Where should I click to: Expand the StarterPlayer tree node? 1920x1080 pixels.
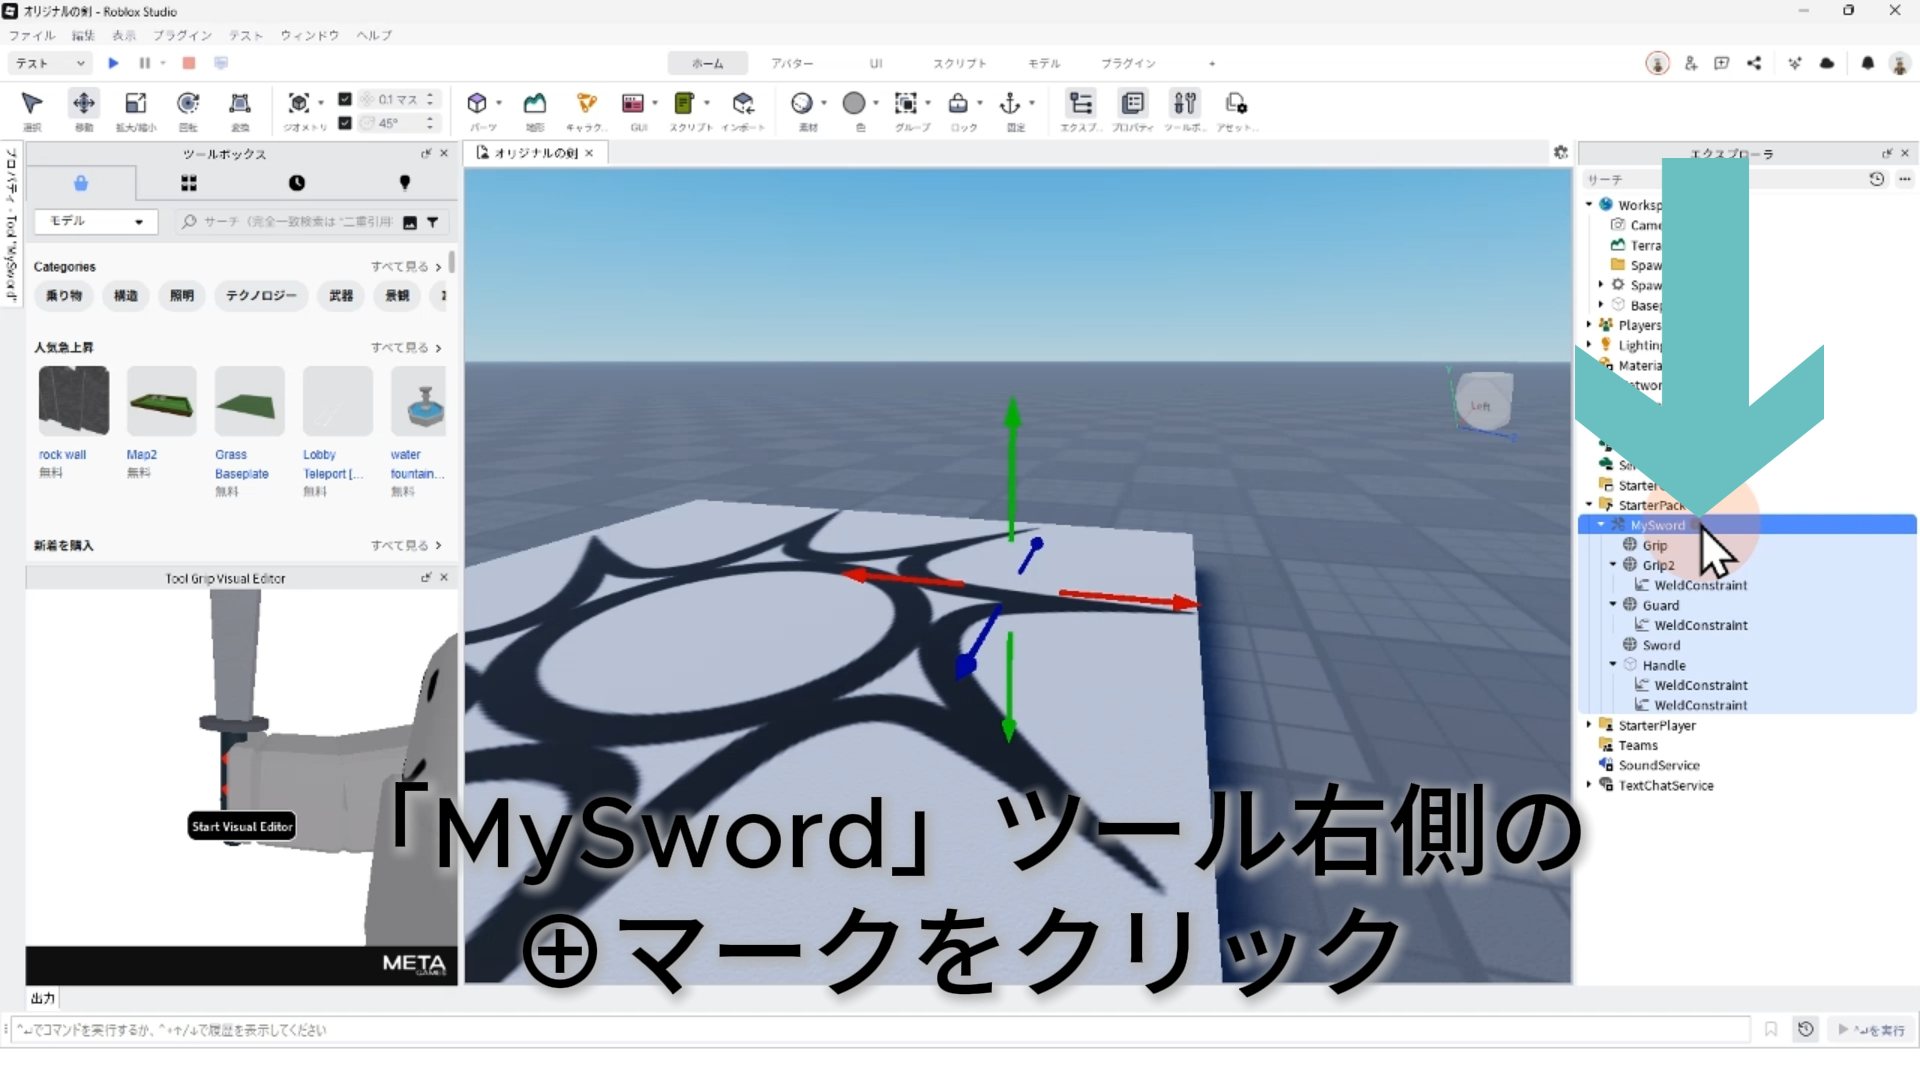click(1589, 725)
